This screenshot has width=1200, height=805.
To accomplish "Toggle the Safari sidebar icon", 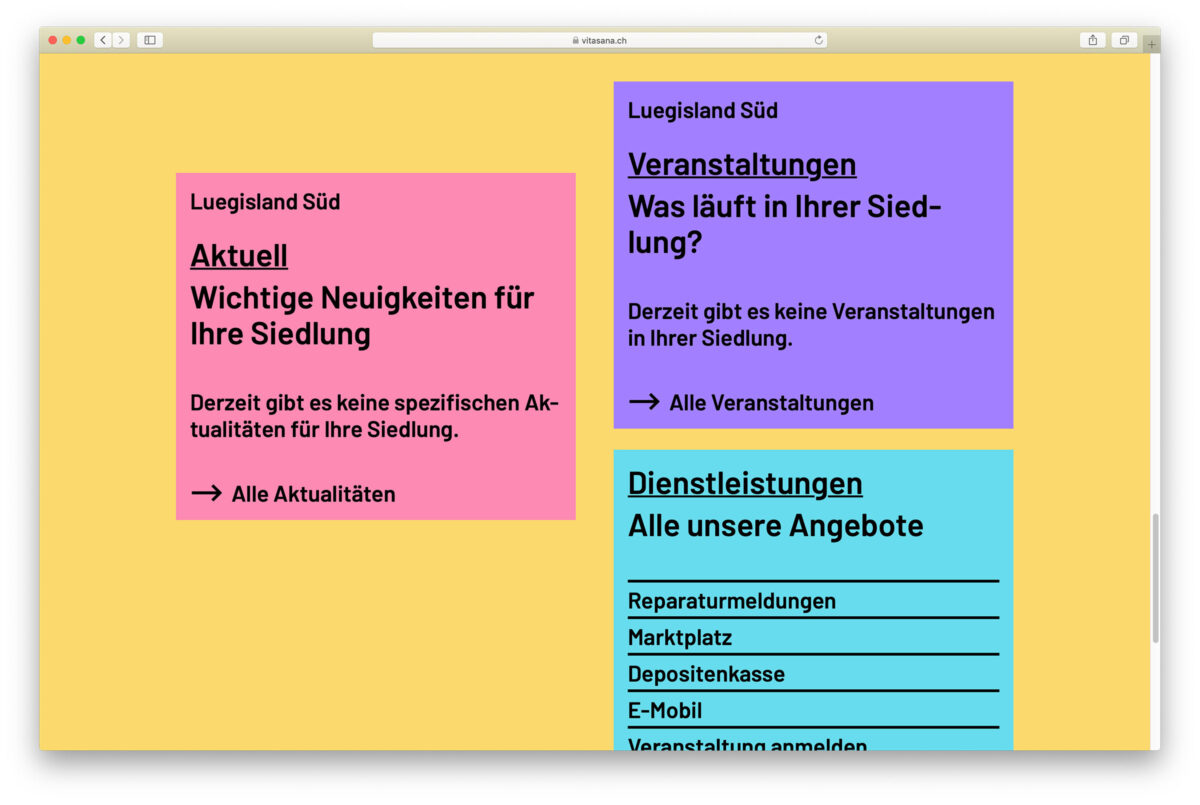I will [150, 40].
